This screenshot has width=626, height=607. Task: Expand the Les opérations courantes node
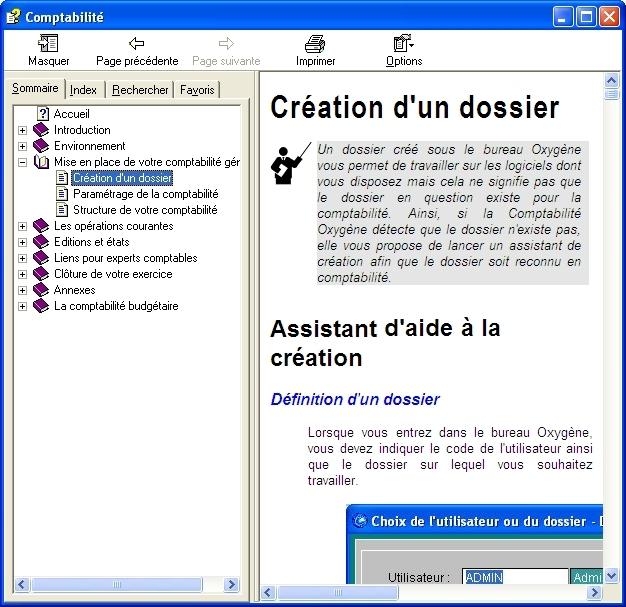tap(22, 226)
